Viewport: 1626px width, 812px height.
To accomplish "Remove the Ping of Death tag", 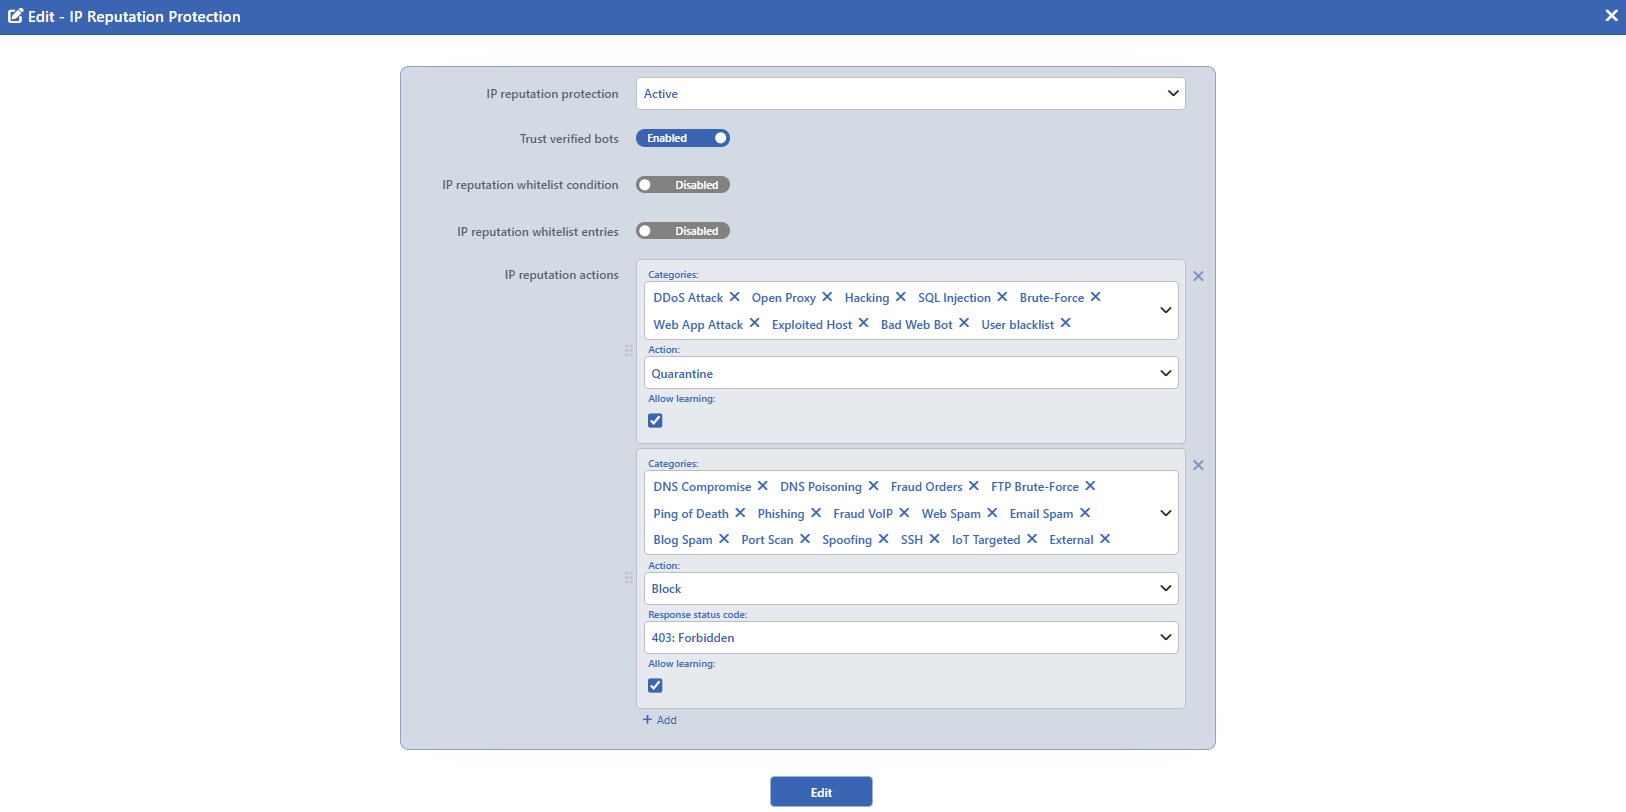I will click(x=740, y=513).
